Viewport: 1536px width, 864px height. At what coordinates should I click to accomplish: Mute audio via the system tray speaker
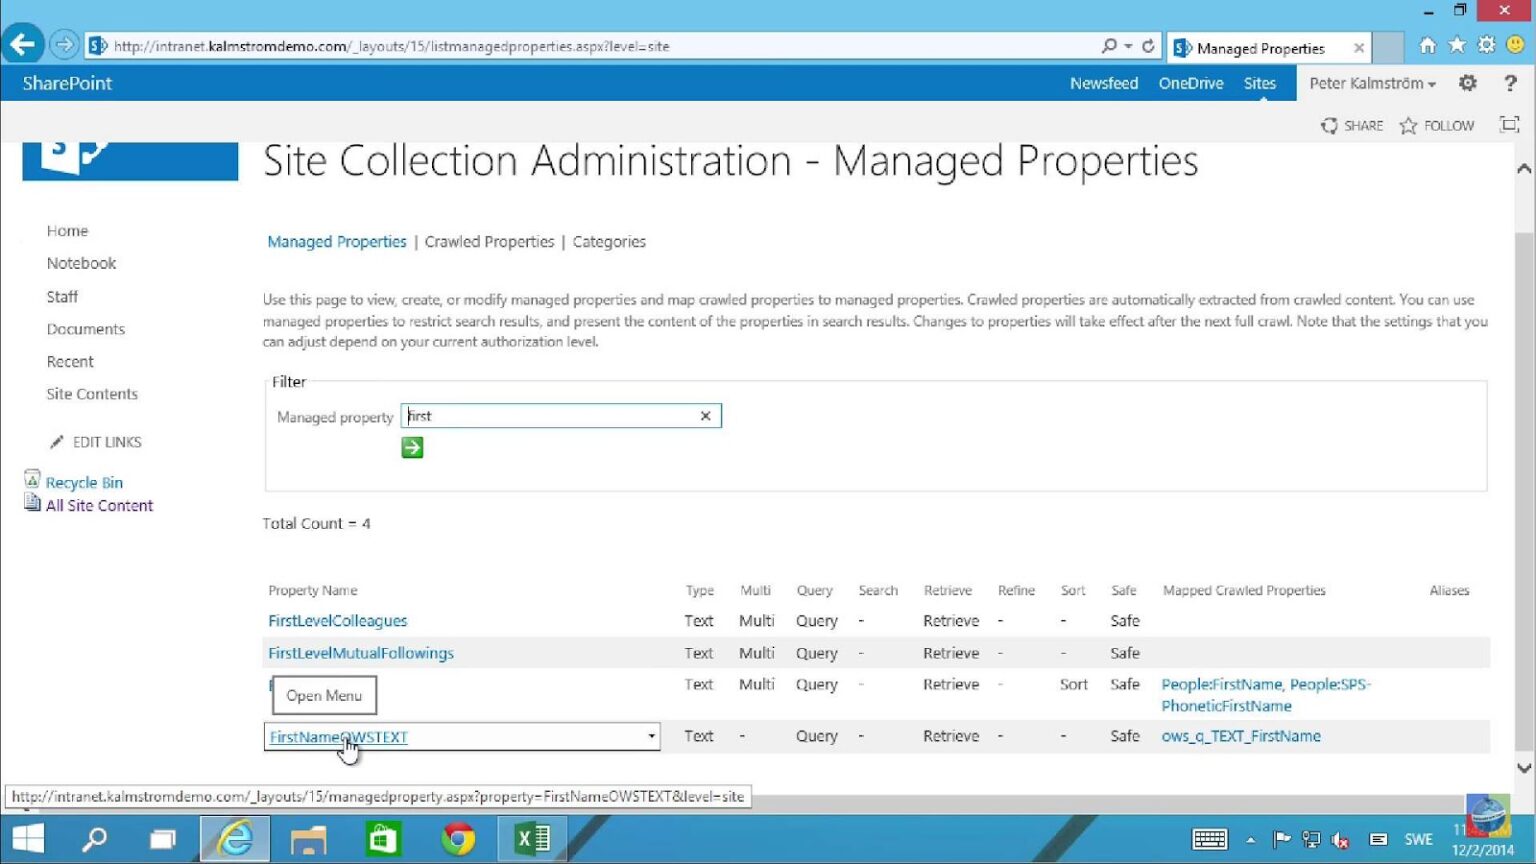coord(1340,840)
